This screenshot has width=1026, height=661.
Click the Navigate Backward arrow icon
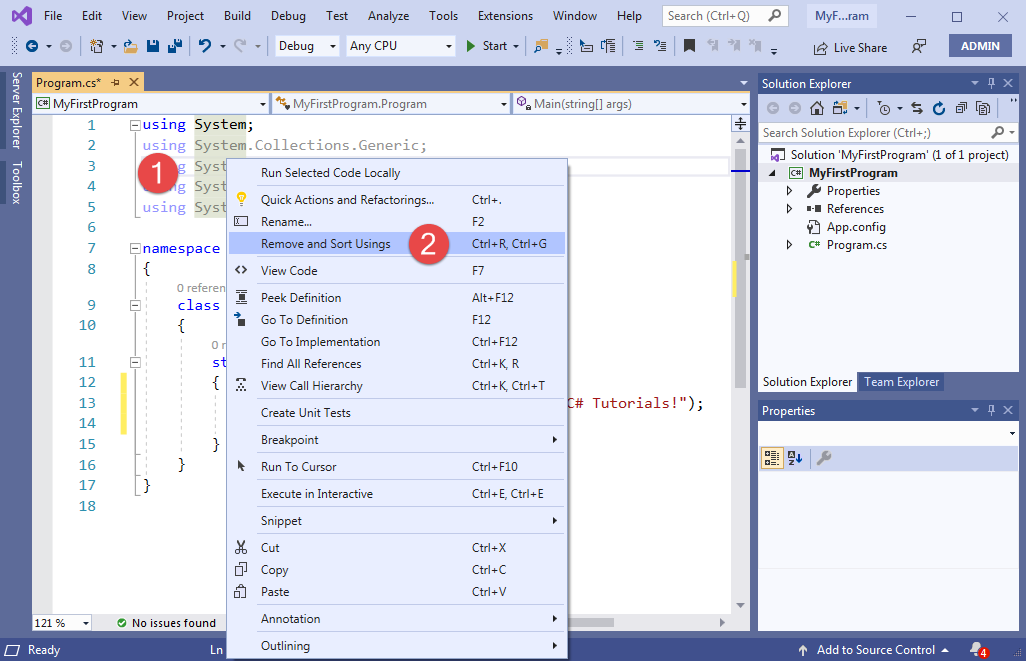31,46
